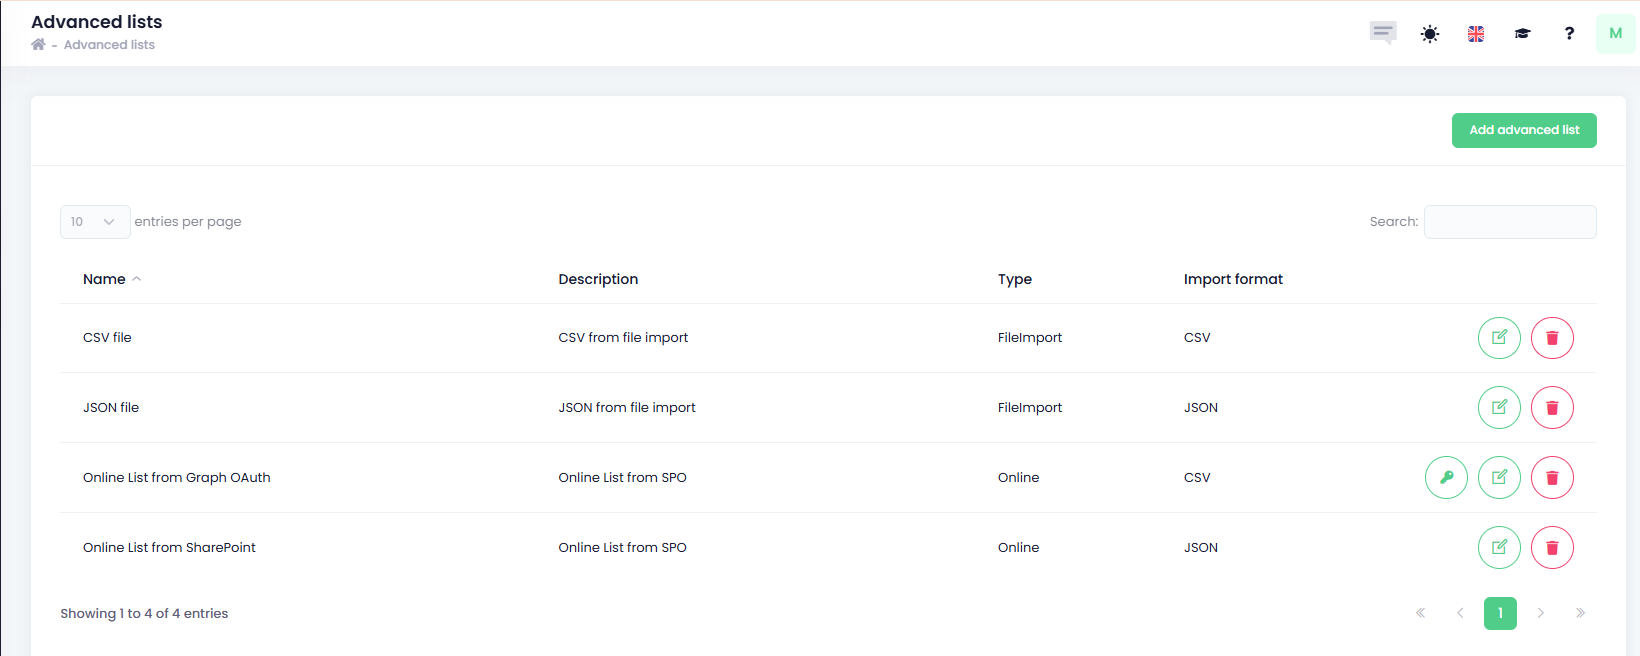
Task: Edit the CSV file list entry
Action: pos(1499,338)
